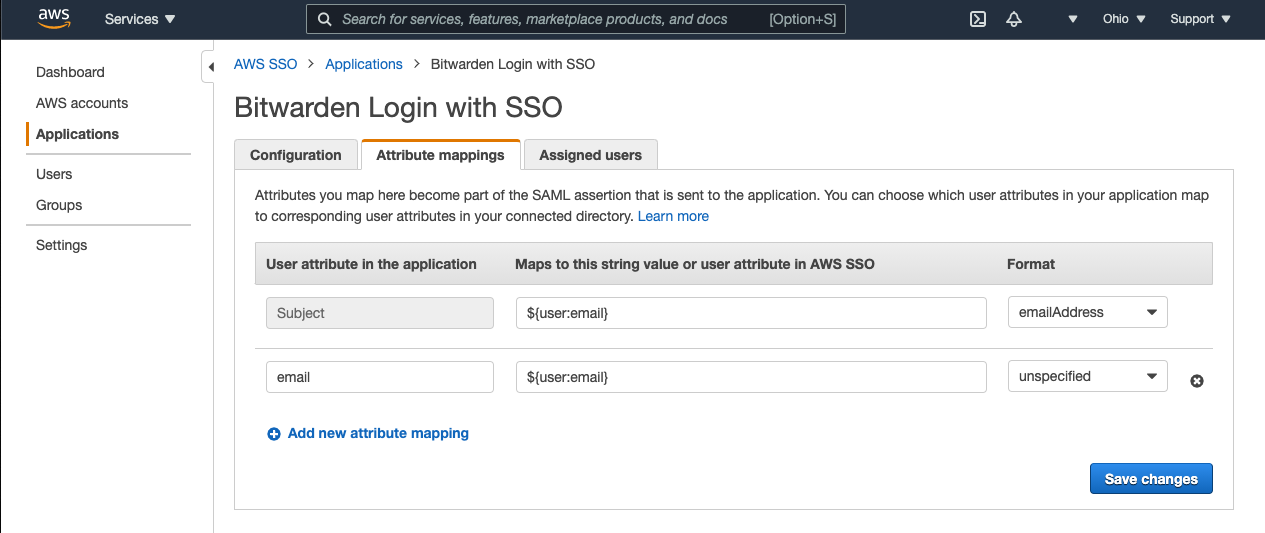Open the Learn more link

(x=673, y=216)
